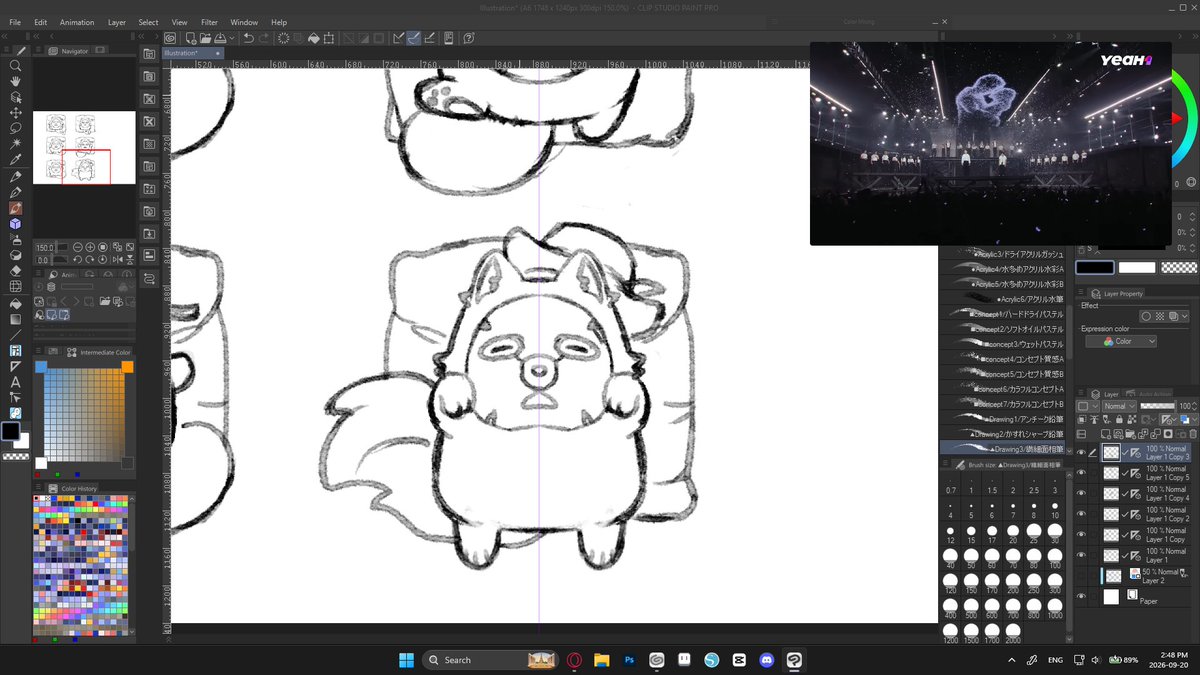
Task: Hide Layer 1 Copy 4 with its eye icon
Action: (1081, 494)
